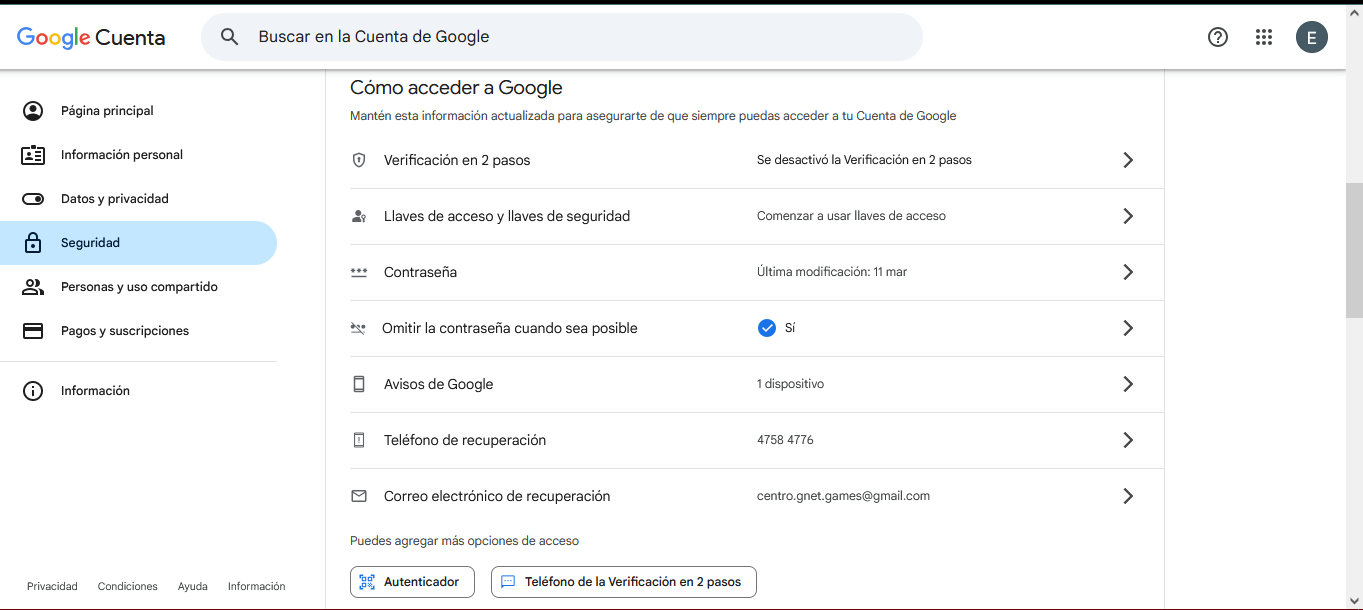Viewport: 1363px width, 610px height.
Task: Expand Verificación en 2 pasos arrow
Action: click(x=1128, y=160)
